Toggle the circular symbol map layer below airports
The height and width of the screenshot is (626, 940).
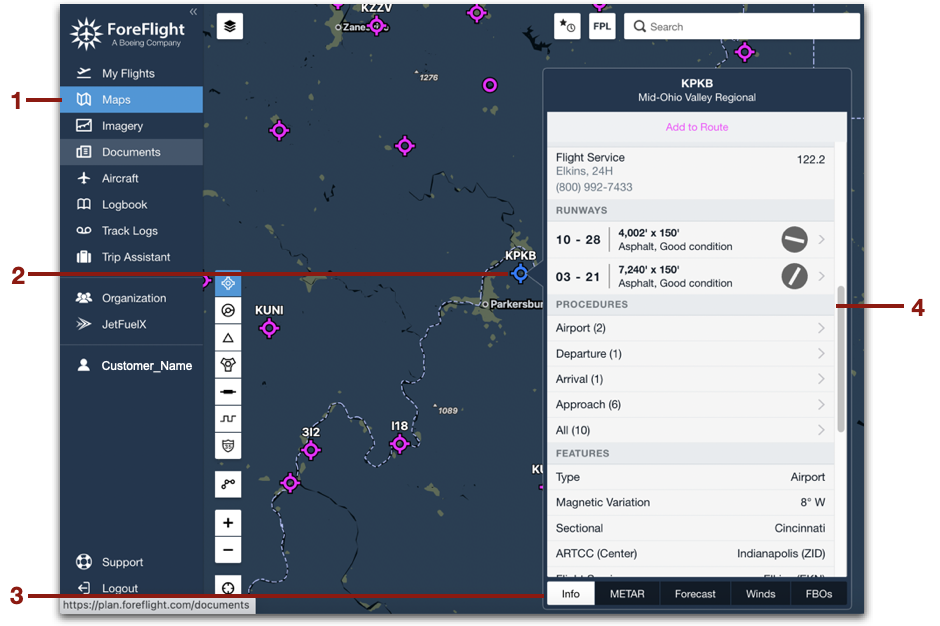(228, 310)
